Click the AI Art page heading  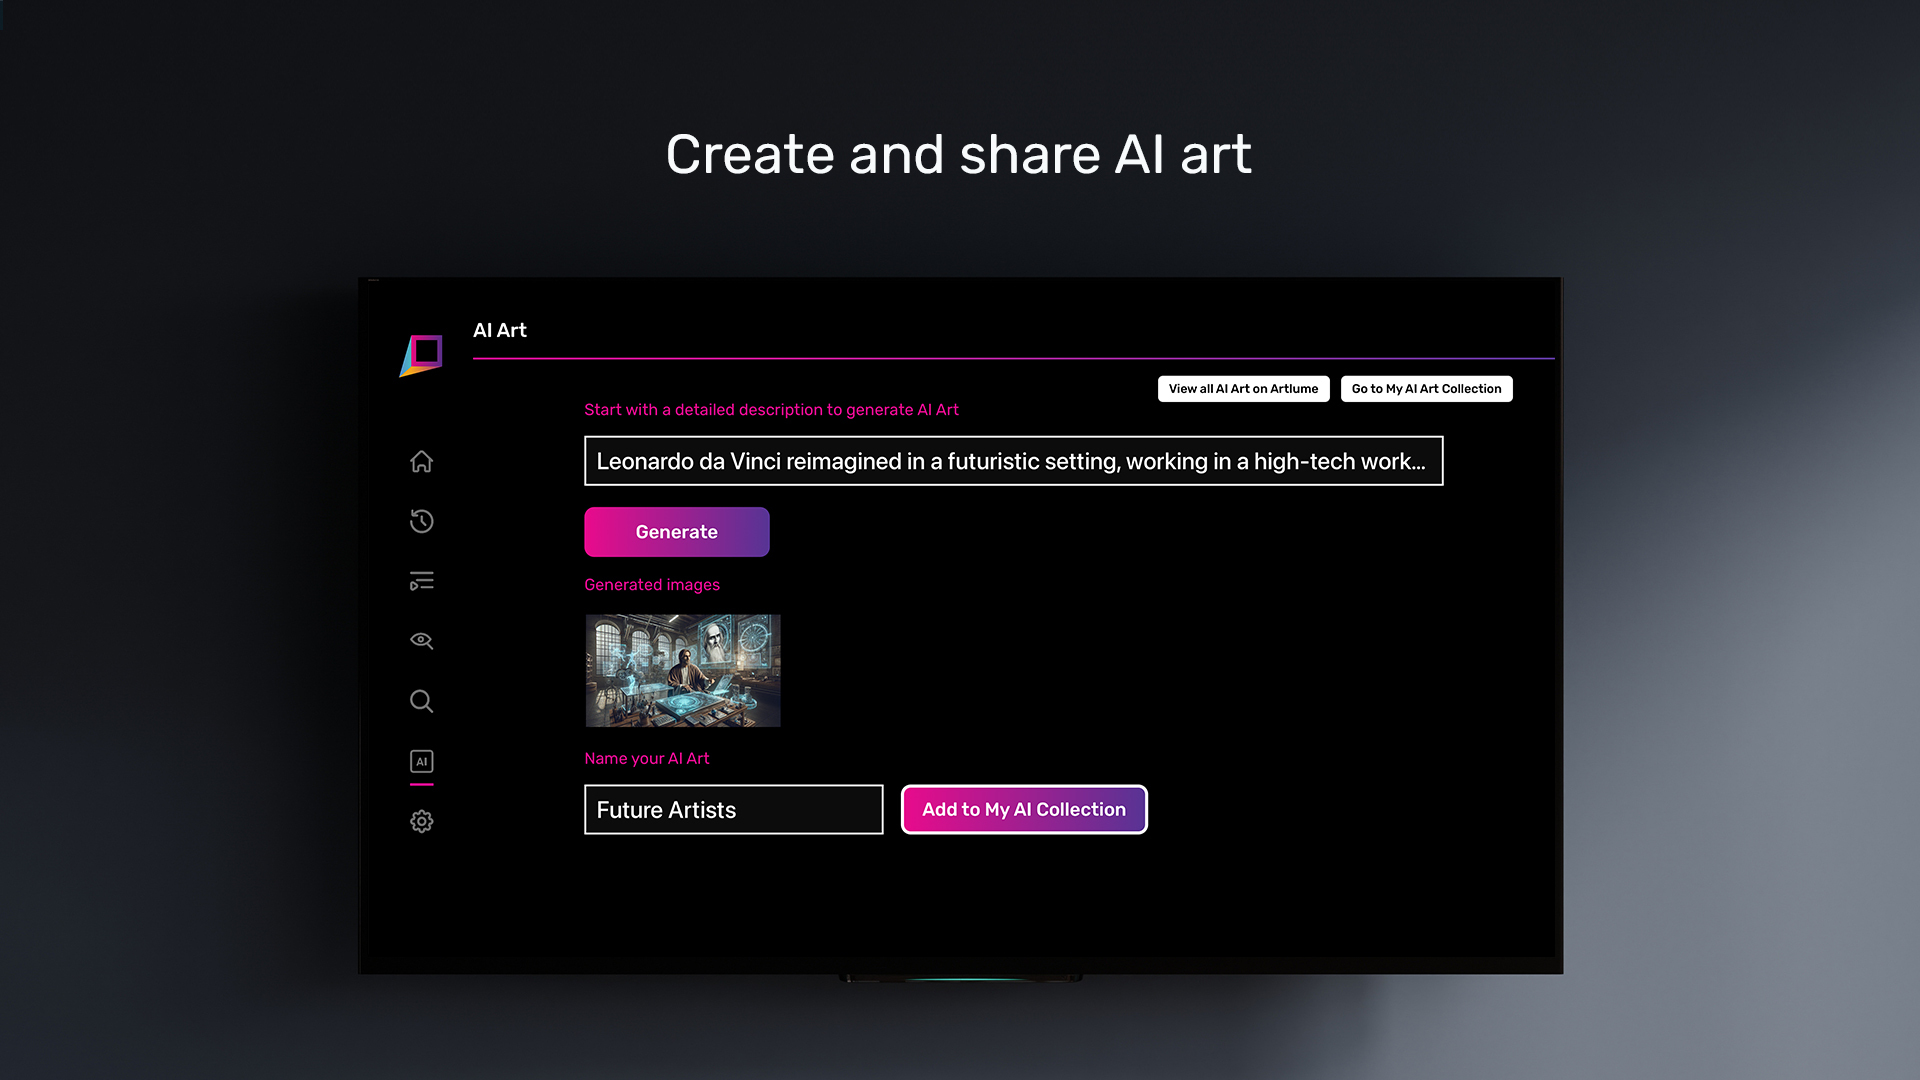click(x=500, y=330)
